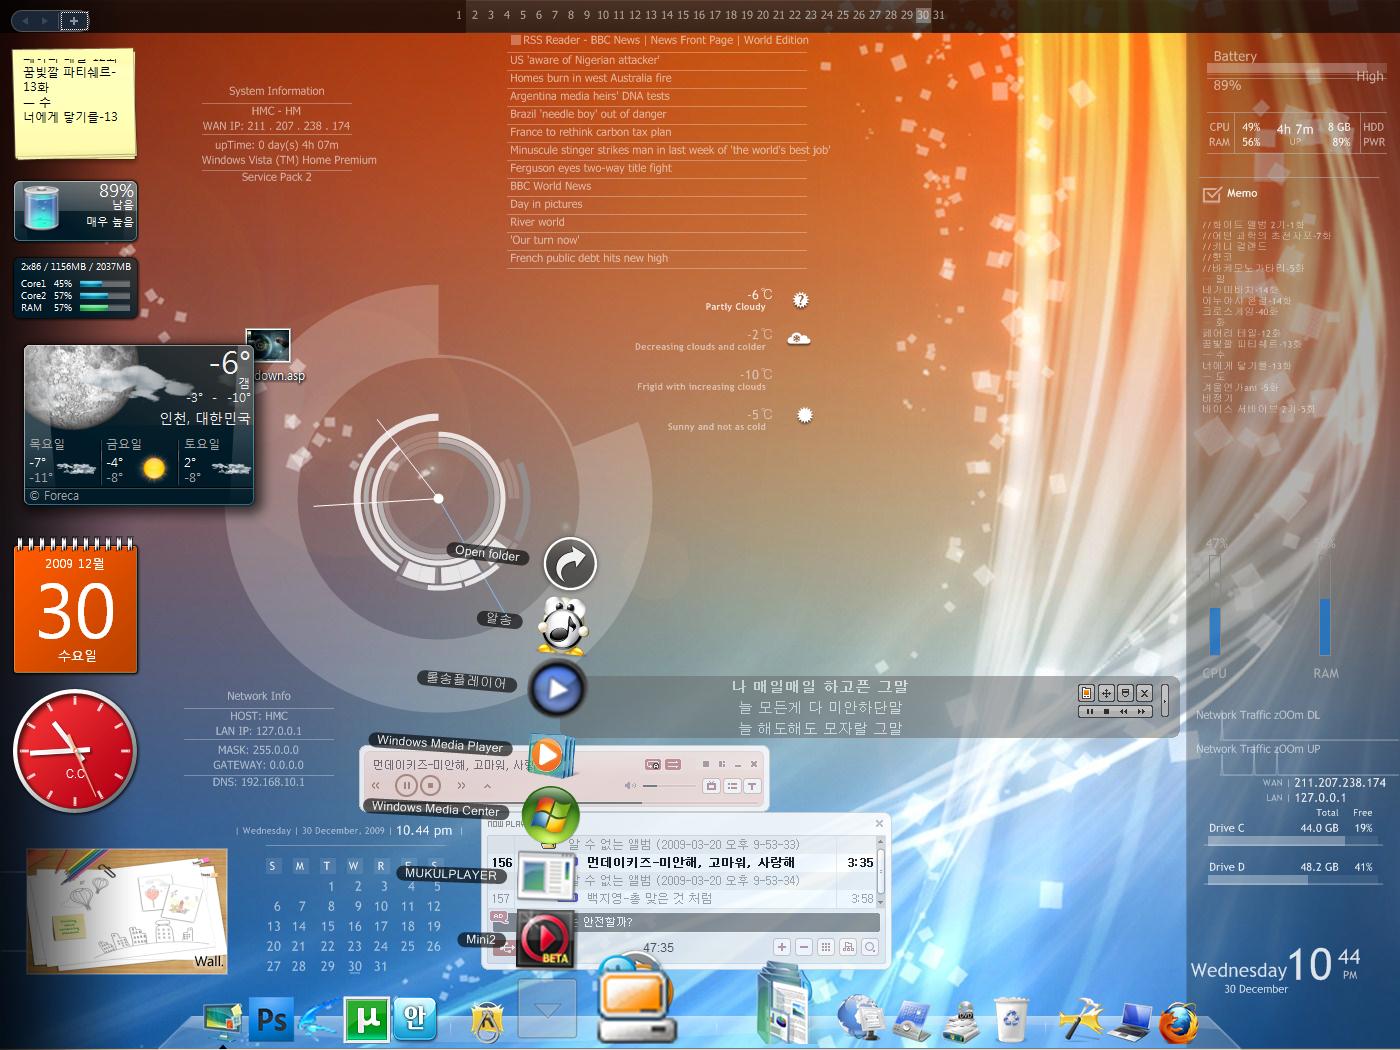Click the lyrics widget rewind button
Viewport: 1400px width, 1050px height.
pyautogui.click(x=1124, y=712)
